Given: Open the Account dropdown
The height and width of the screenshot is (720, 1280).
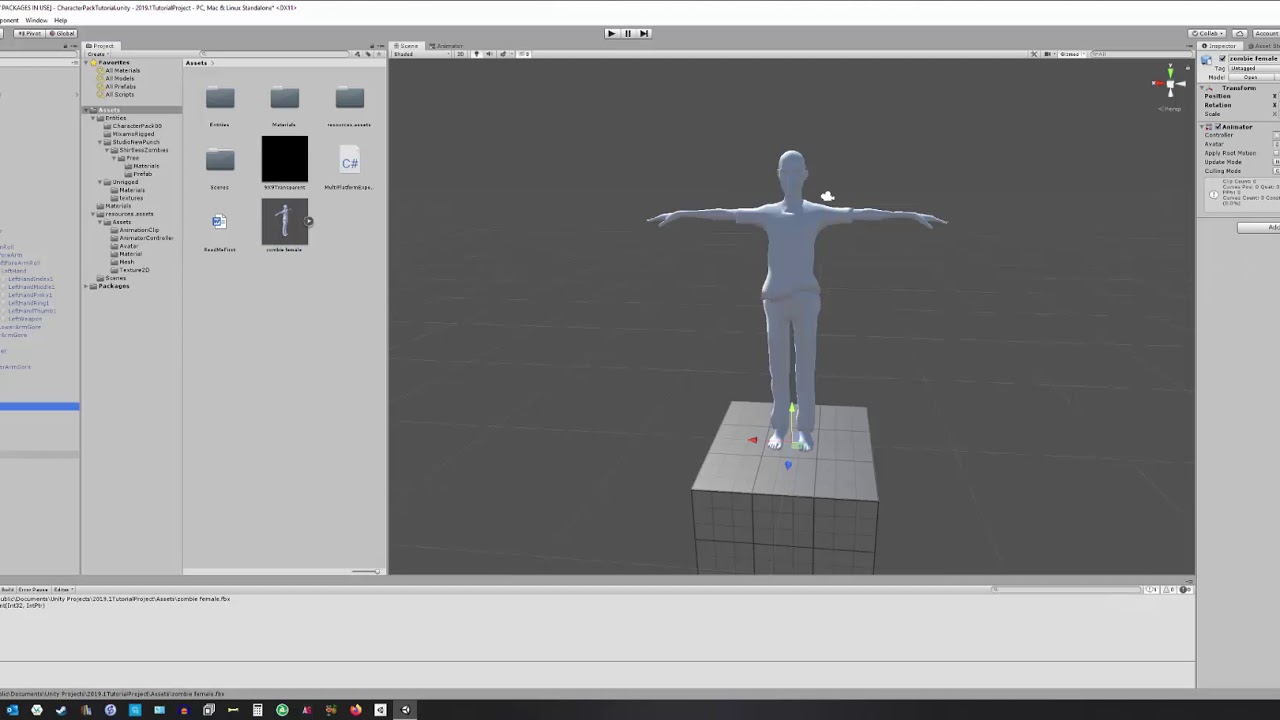Looking at the screenshot, I should 1266,33.
